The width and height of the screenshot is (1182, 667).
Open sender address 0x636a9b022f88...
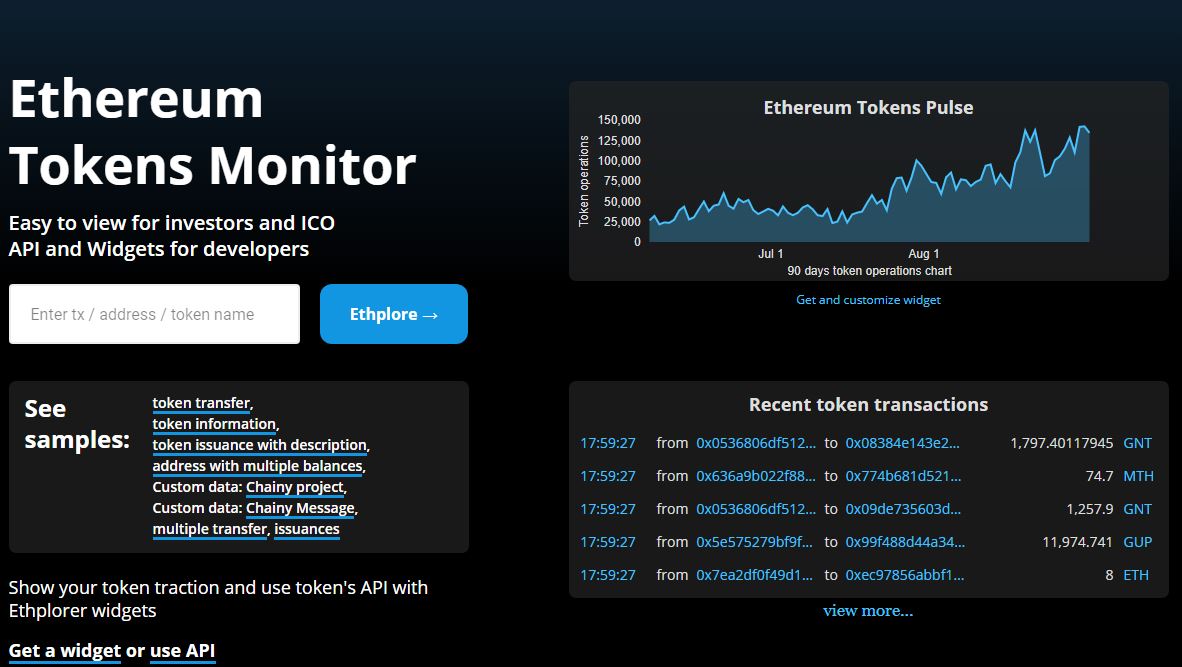[755, 476]
